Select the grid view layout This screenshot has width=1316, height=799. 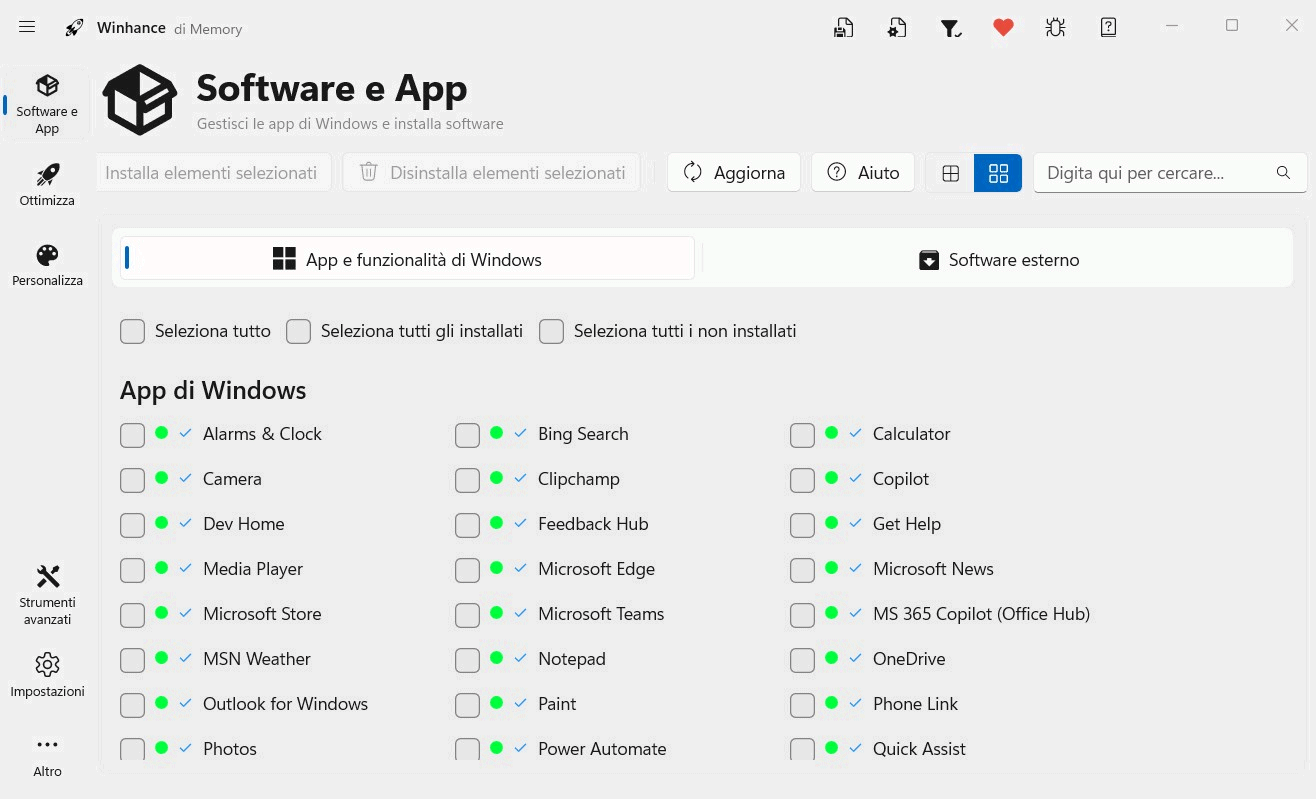(997, 172)
